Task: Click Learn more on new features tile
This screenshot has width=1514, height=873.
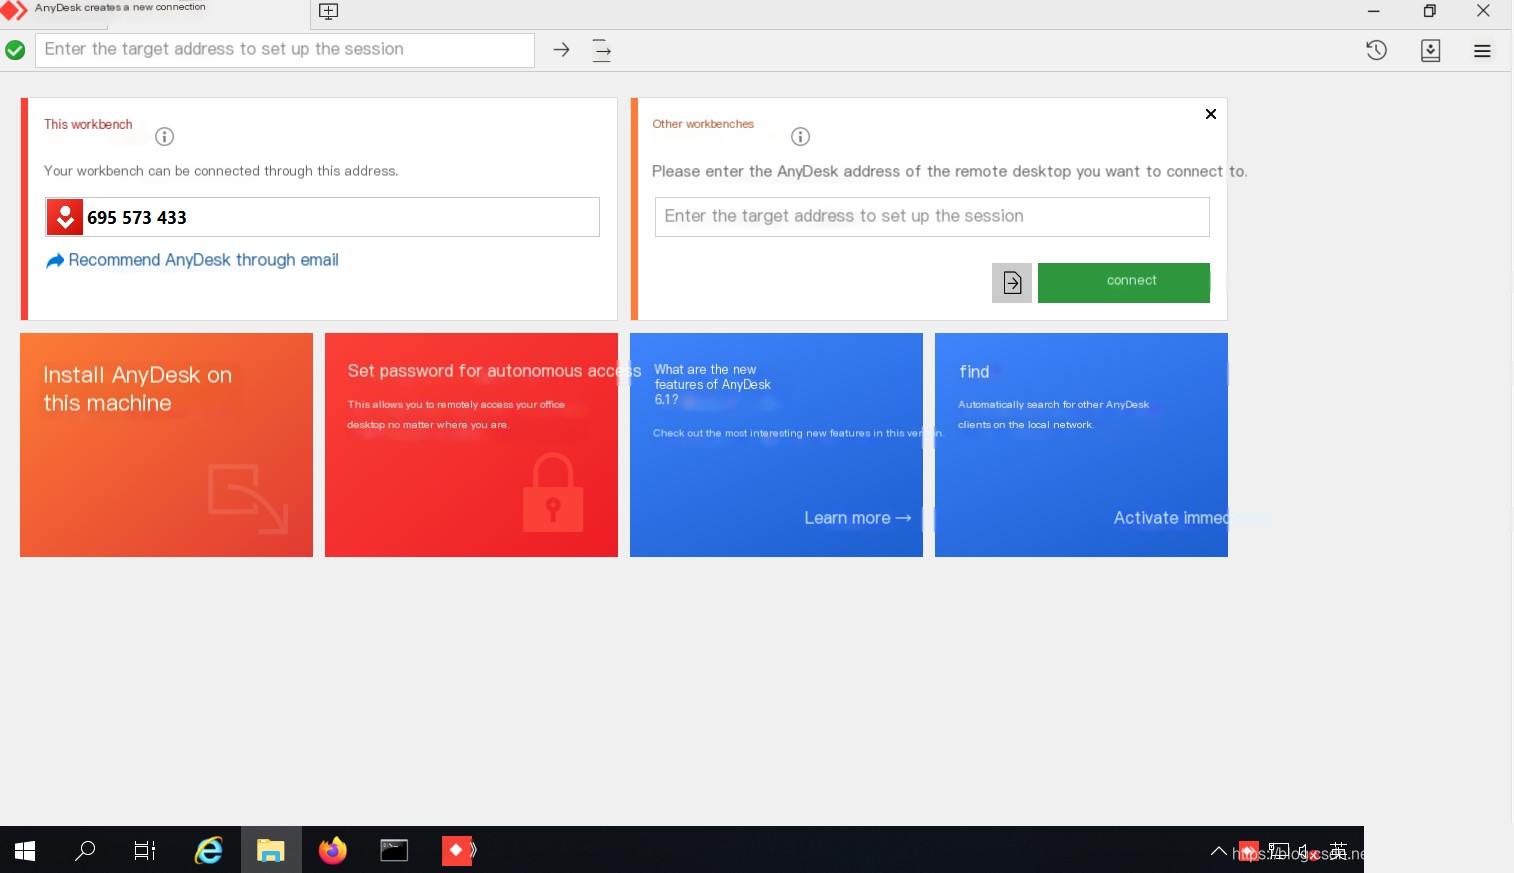Action: point(858,518)
